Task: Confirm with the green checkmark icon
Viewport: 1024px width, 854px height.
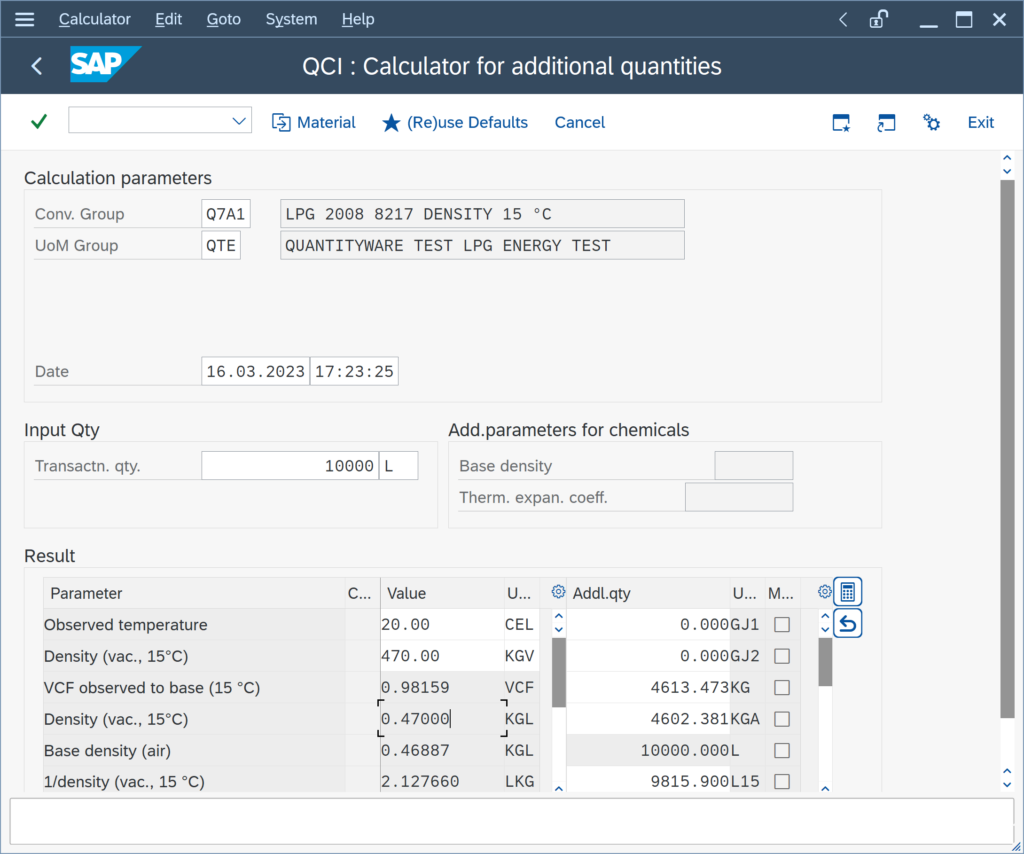Action: (x=39, y=121)
